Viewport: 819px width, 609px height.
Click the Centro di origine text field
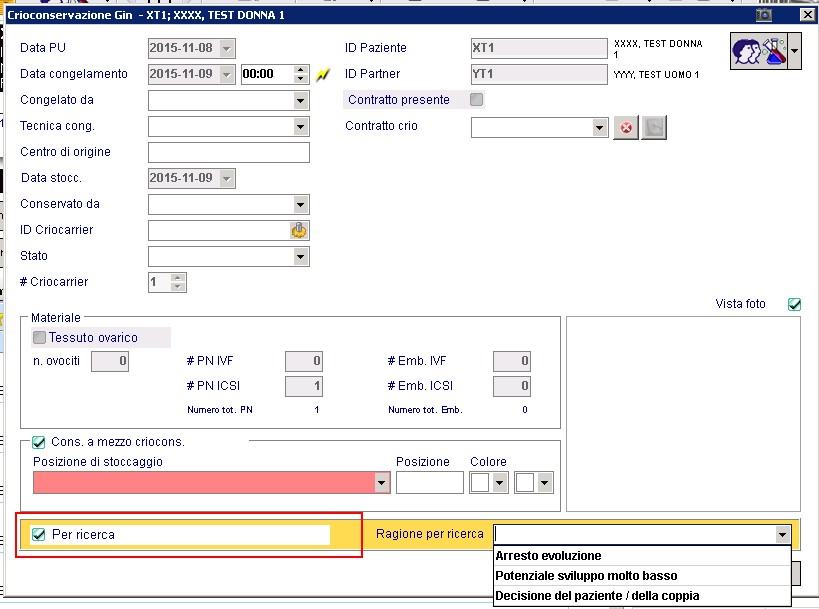(229, 153)
